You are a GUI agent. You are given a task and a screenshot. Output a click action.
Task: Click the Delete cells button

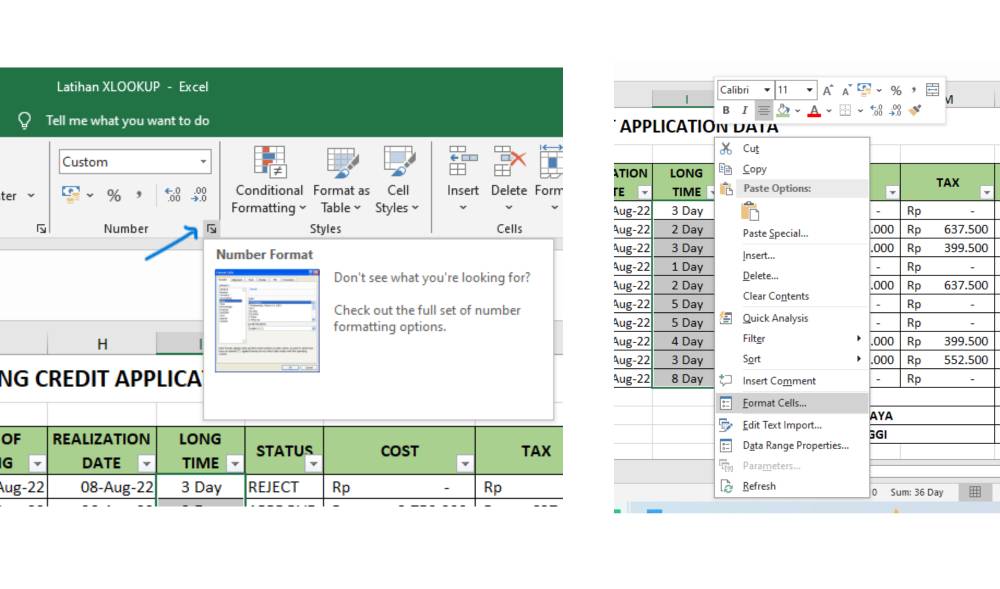click(x=508, y=180)
